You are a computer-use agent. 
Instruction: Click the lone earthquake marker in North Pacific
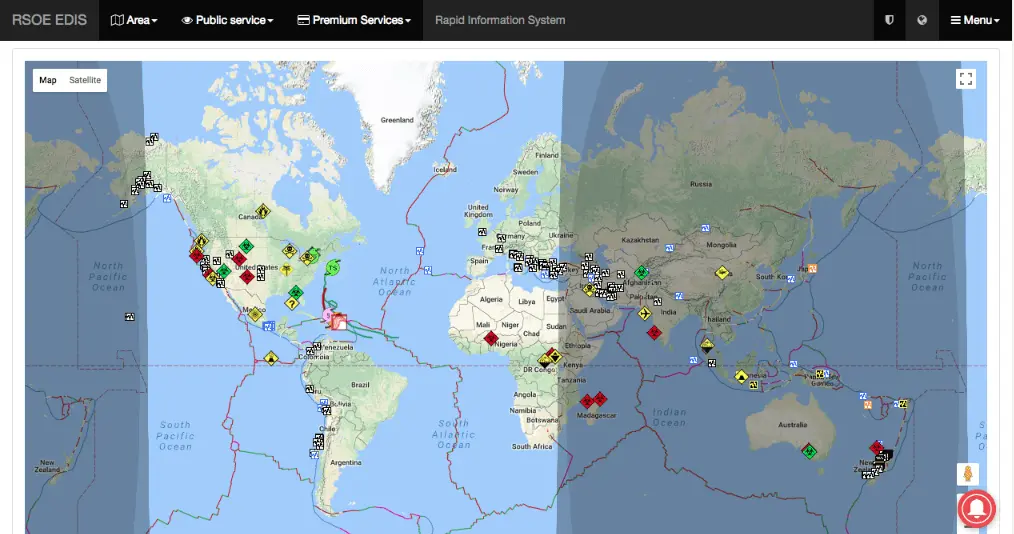tap(129, 317)
